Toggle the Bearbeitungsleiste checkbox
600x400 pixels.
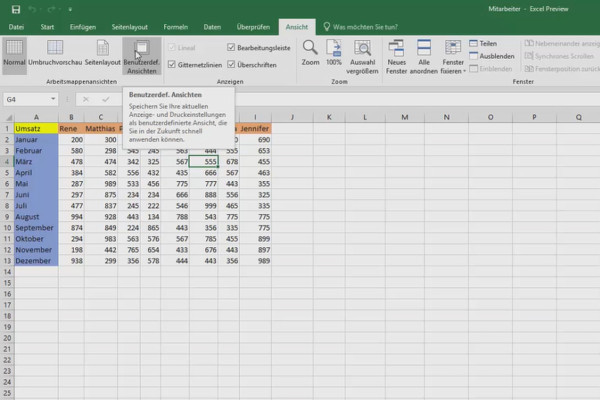point(231,47)
